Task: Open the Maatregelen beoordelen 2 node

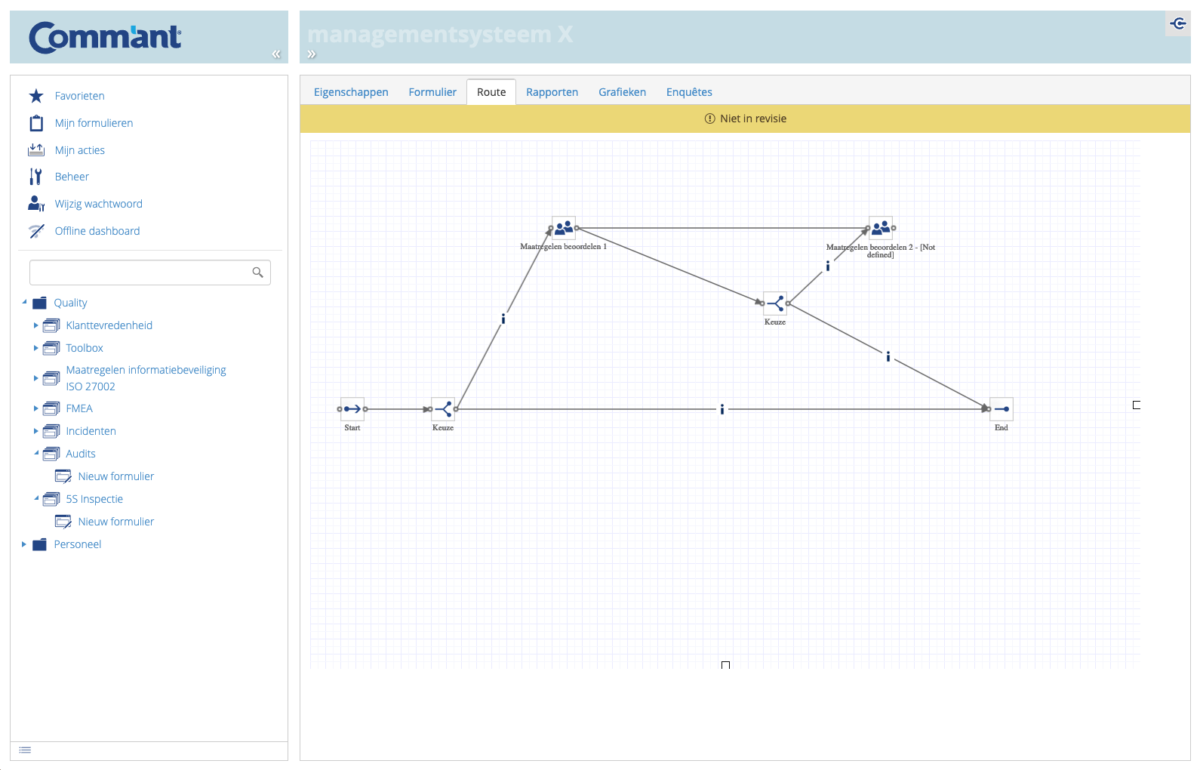Action: tap(882, 227)
